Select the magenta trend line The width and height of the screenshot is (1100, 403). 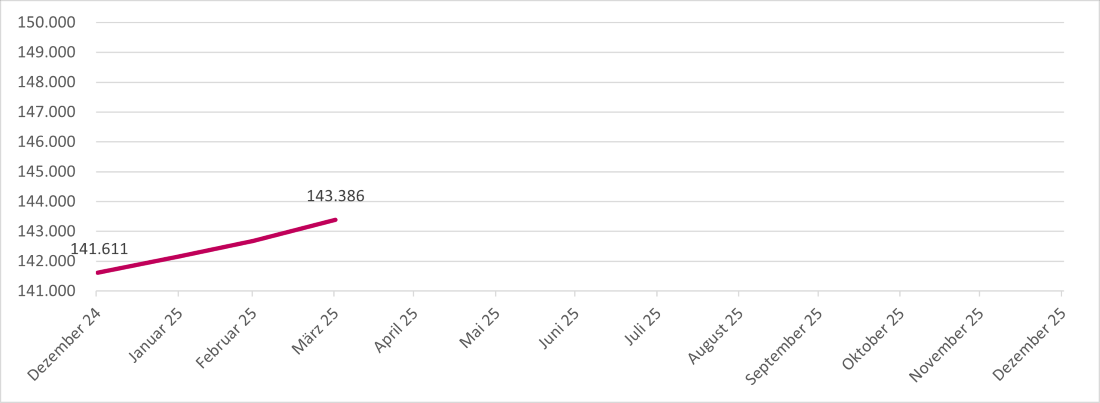click(215, 249)
